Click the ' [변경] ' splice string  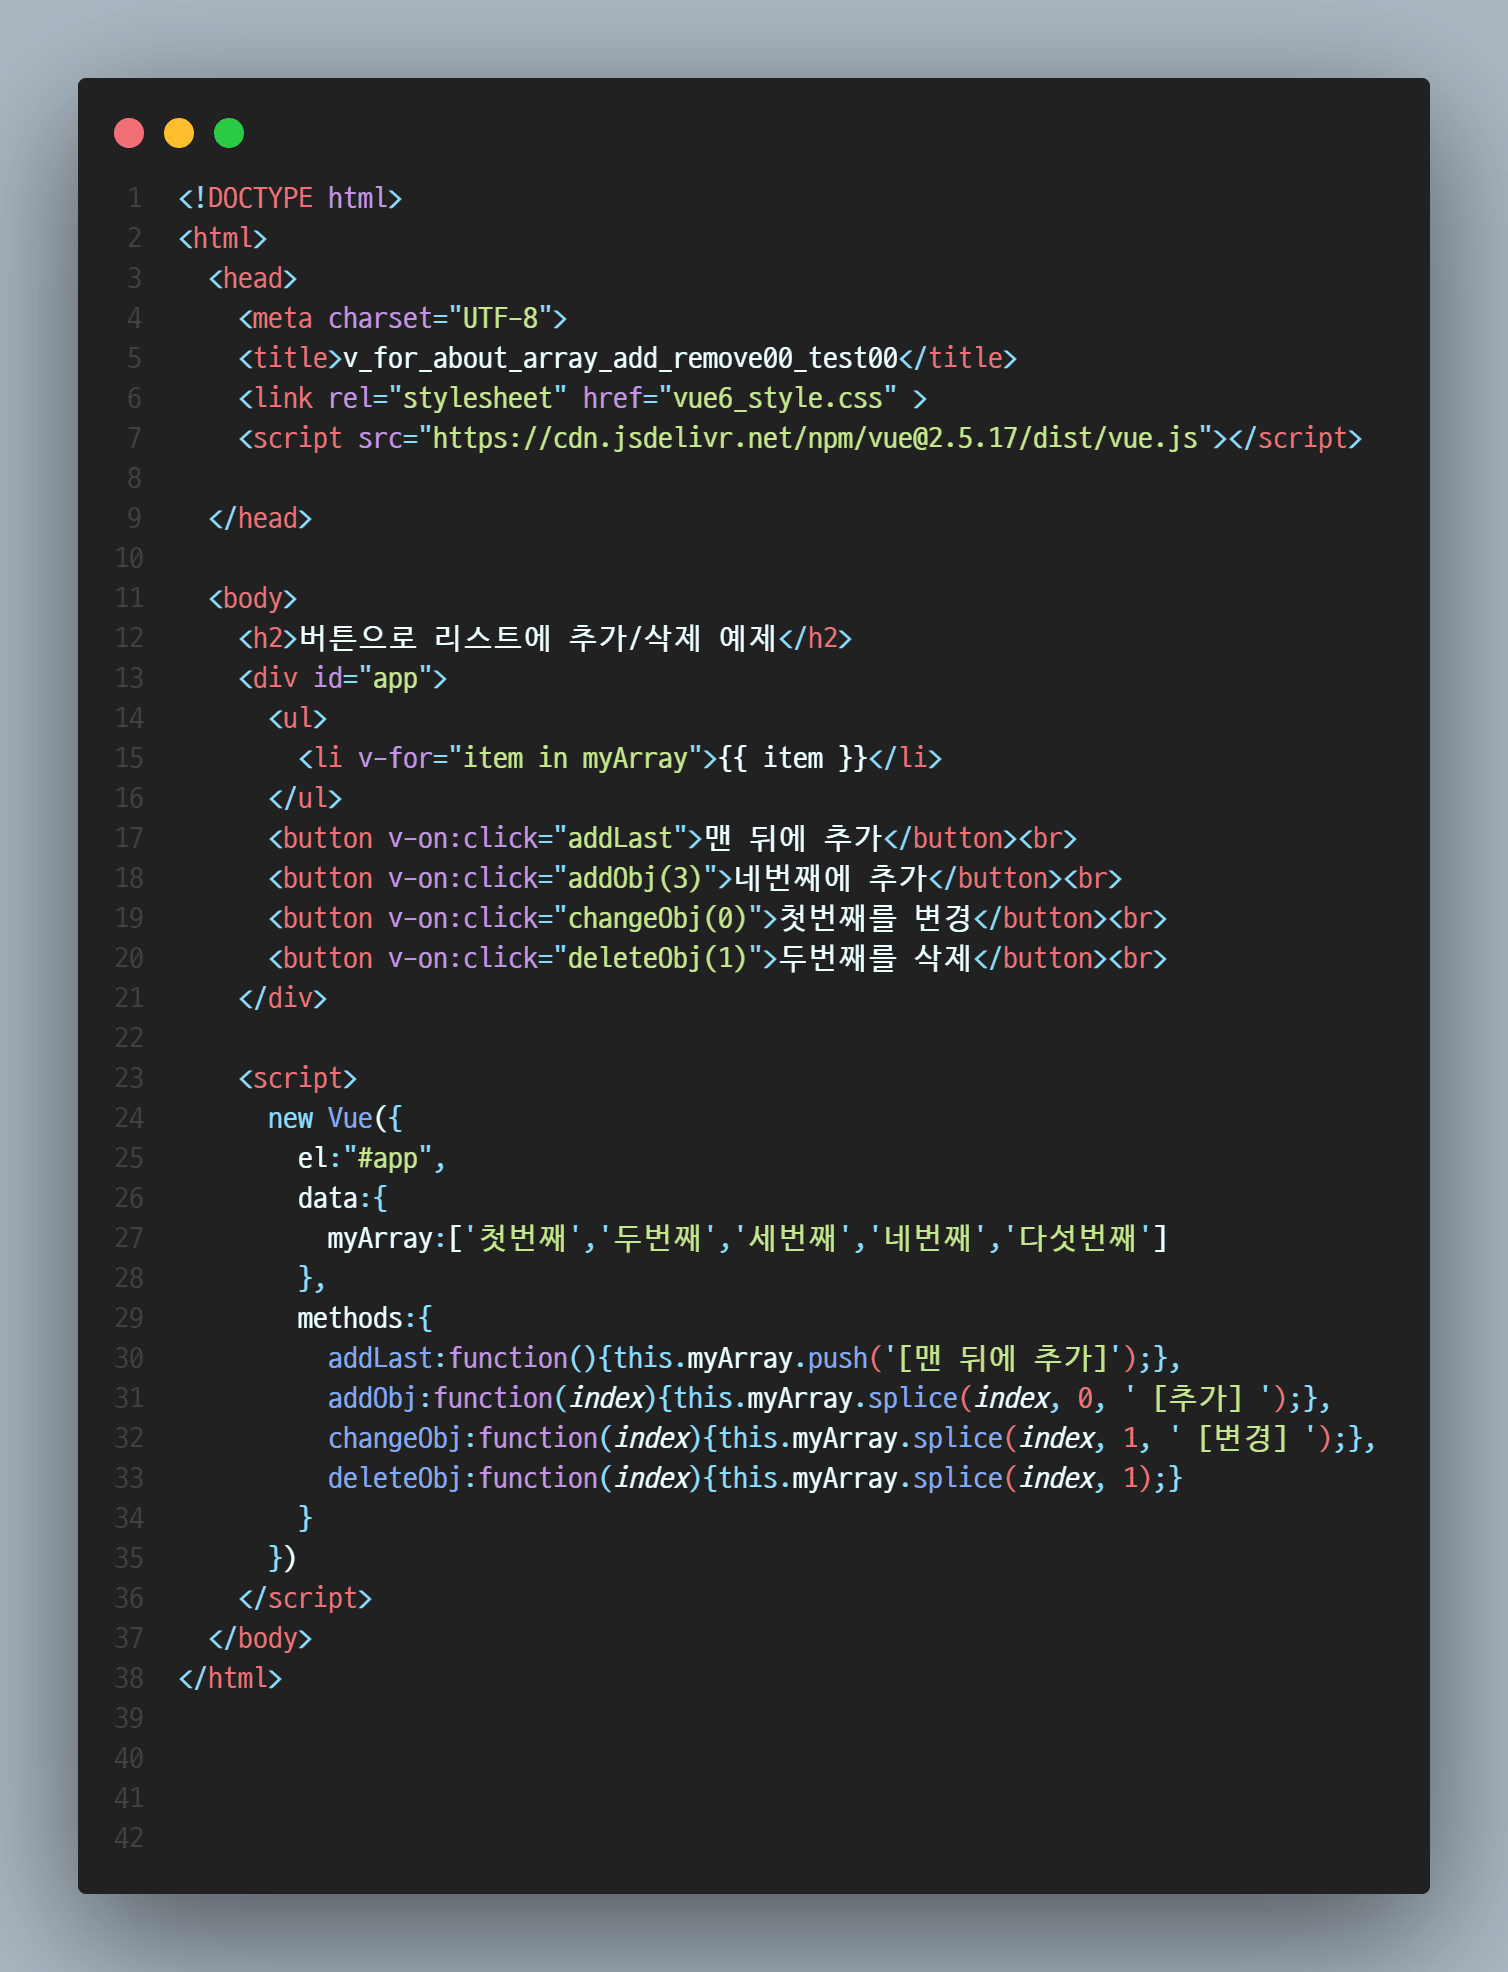(1243, 1438)
